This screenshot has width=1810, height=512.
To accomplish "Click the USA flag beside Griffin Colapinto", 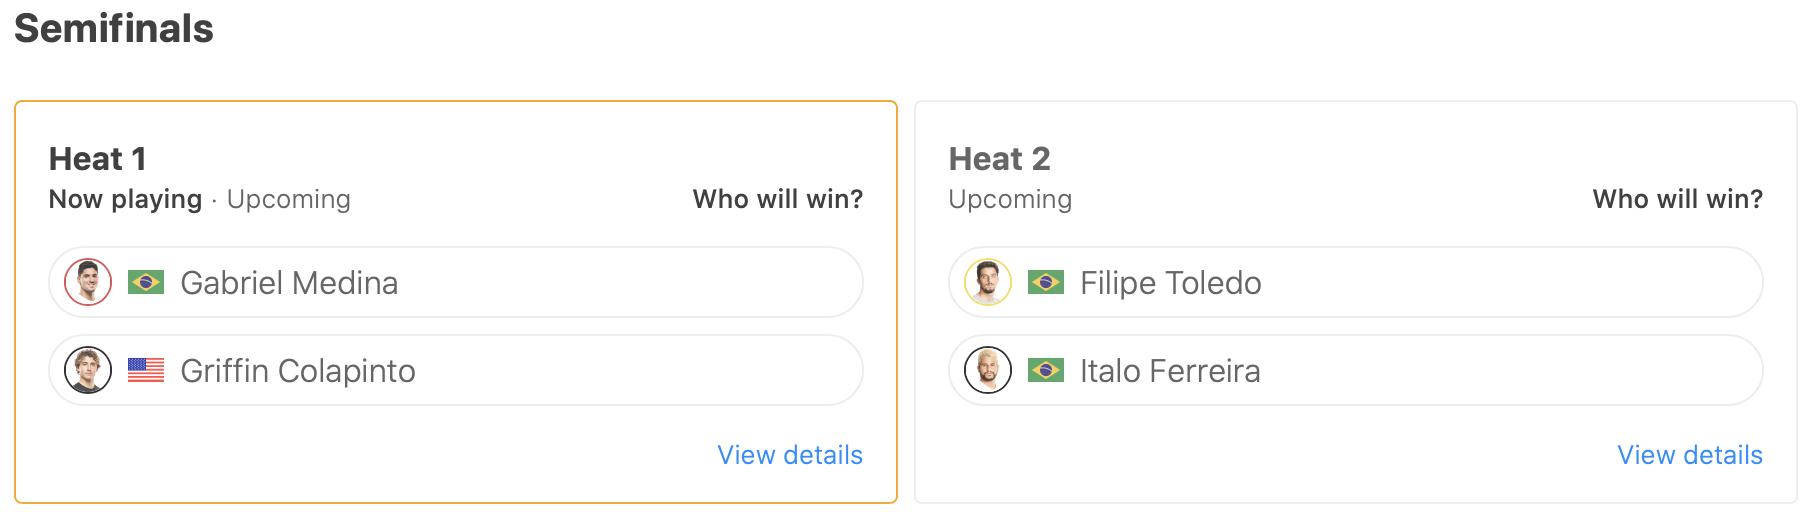I will [x=146, y=370].
